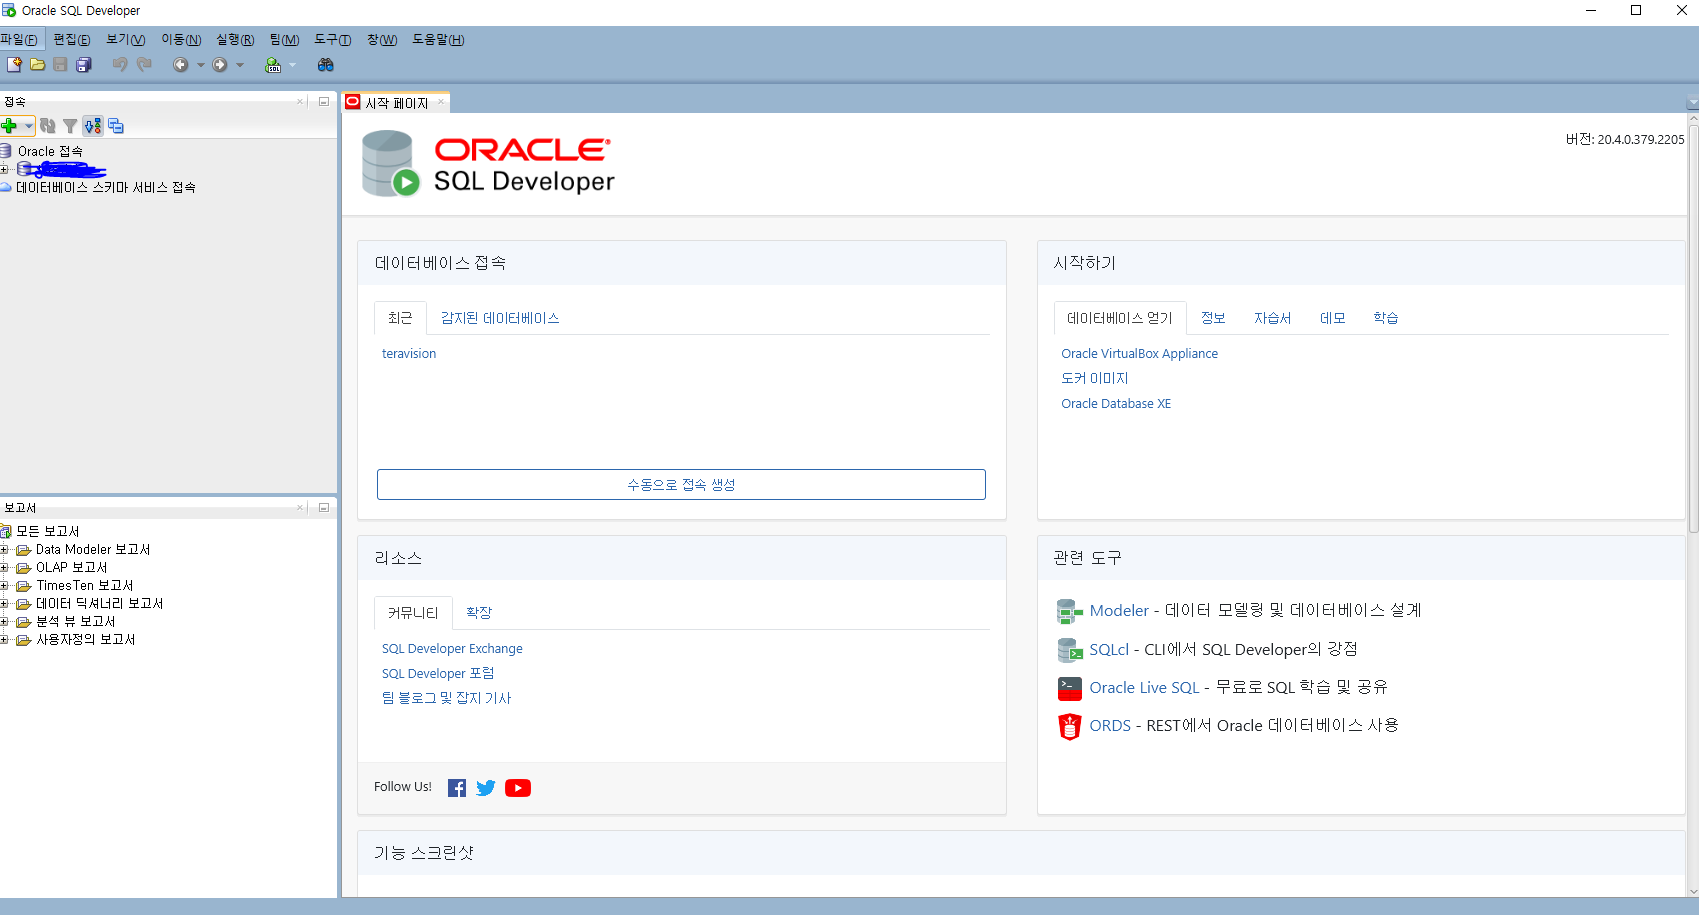Open the 팀 블로그 및 잡지 기사 link
Image resolution: width=1699 pixels, height=915 pixels.
[x=446, y=698]
